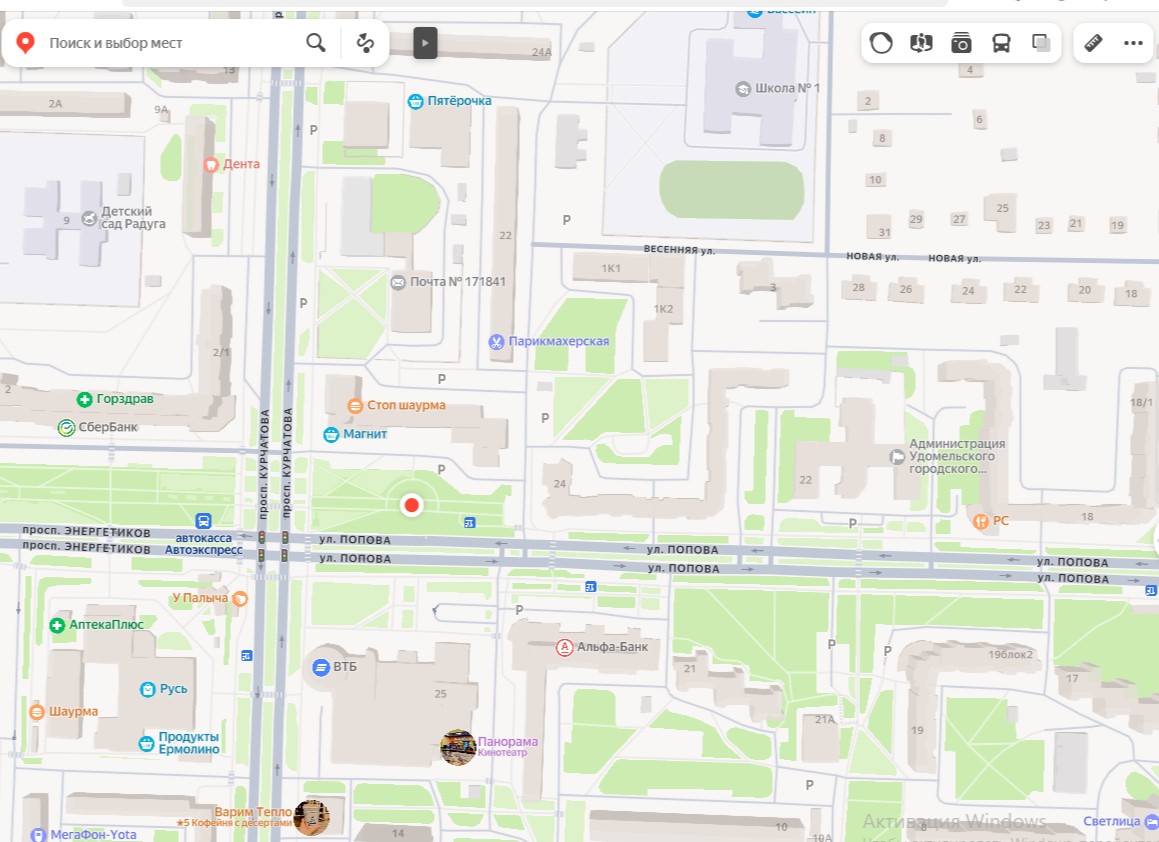The width and height of the screenshot is (1159, 842).
Task: Click the red location dot marker
Action: pos(411,506)
